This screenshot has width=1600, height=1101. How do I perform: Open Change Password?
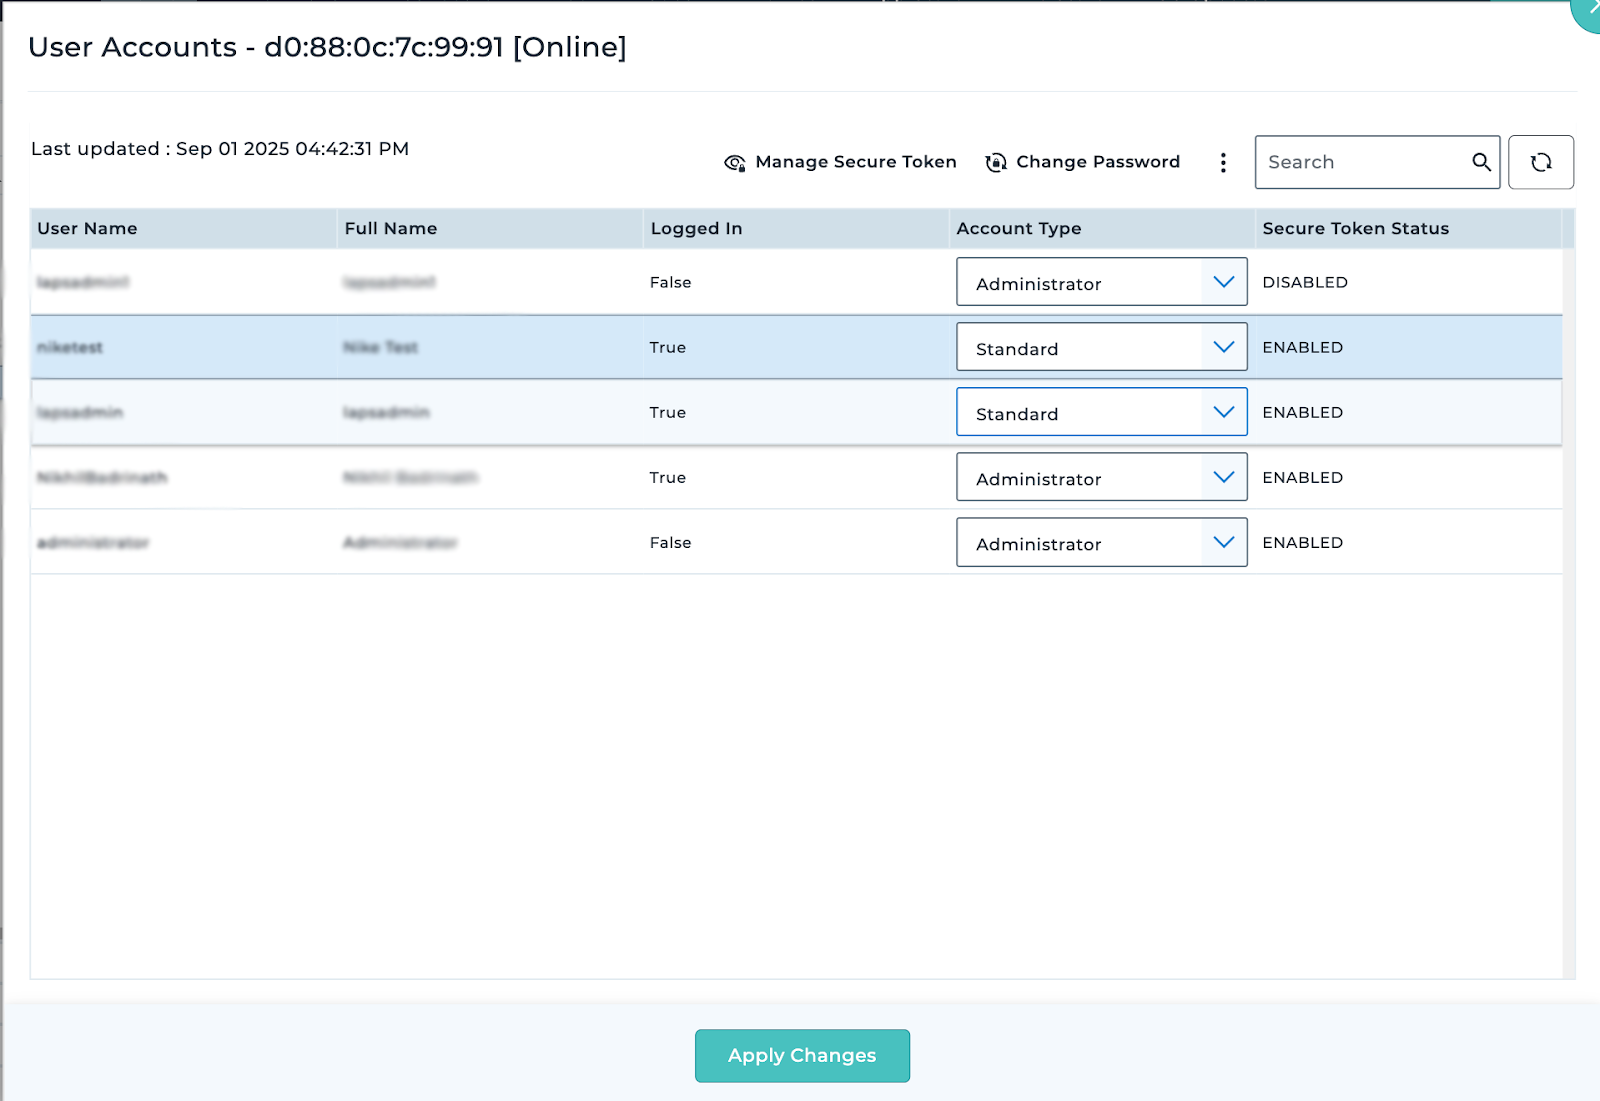tap(1083, 162)
